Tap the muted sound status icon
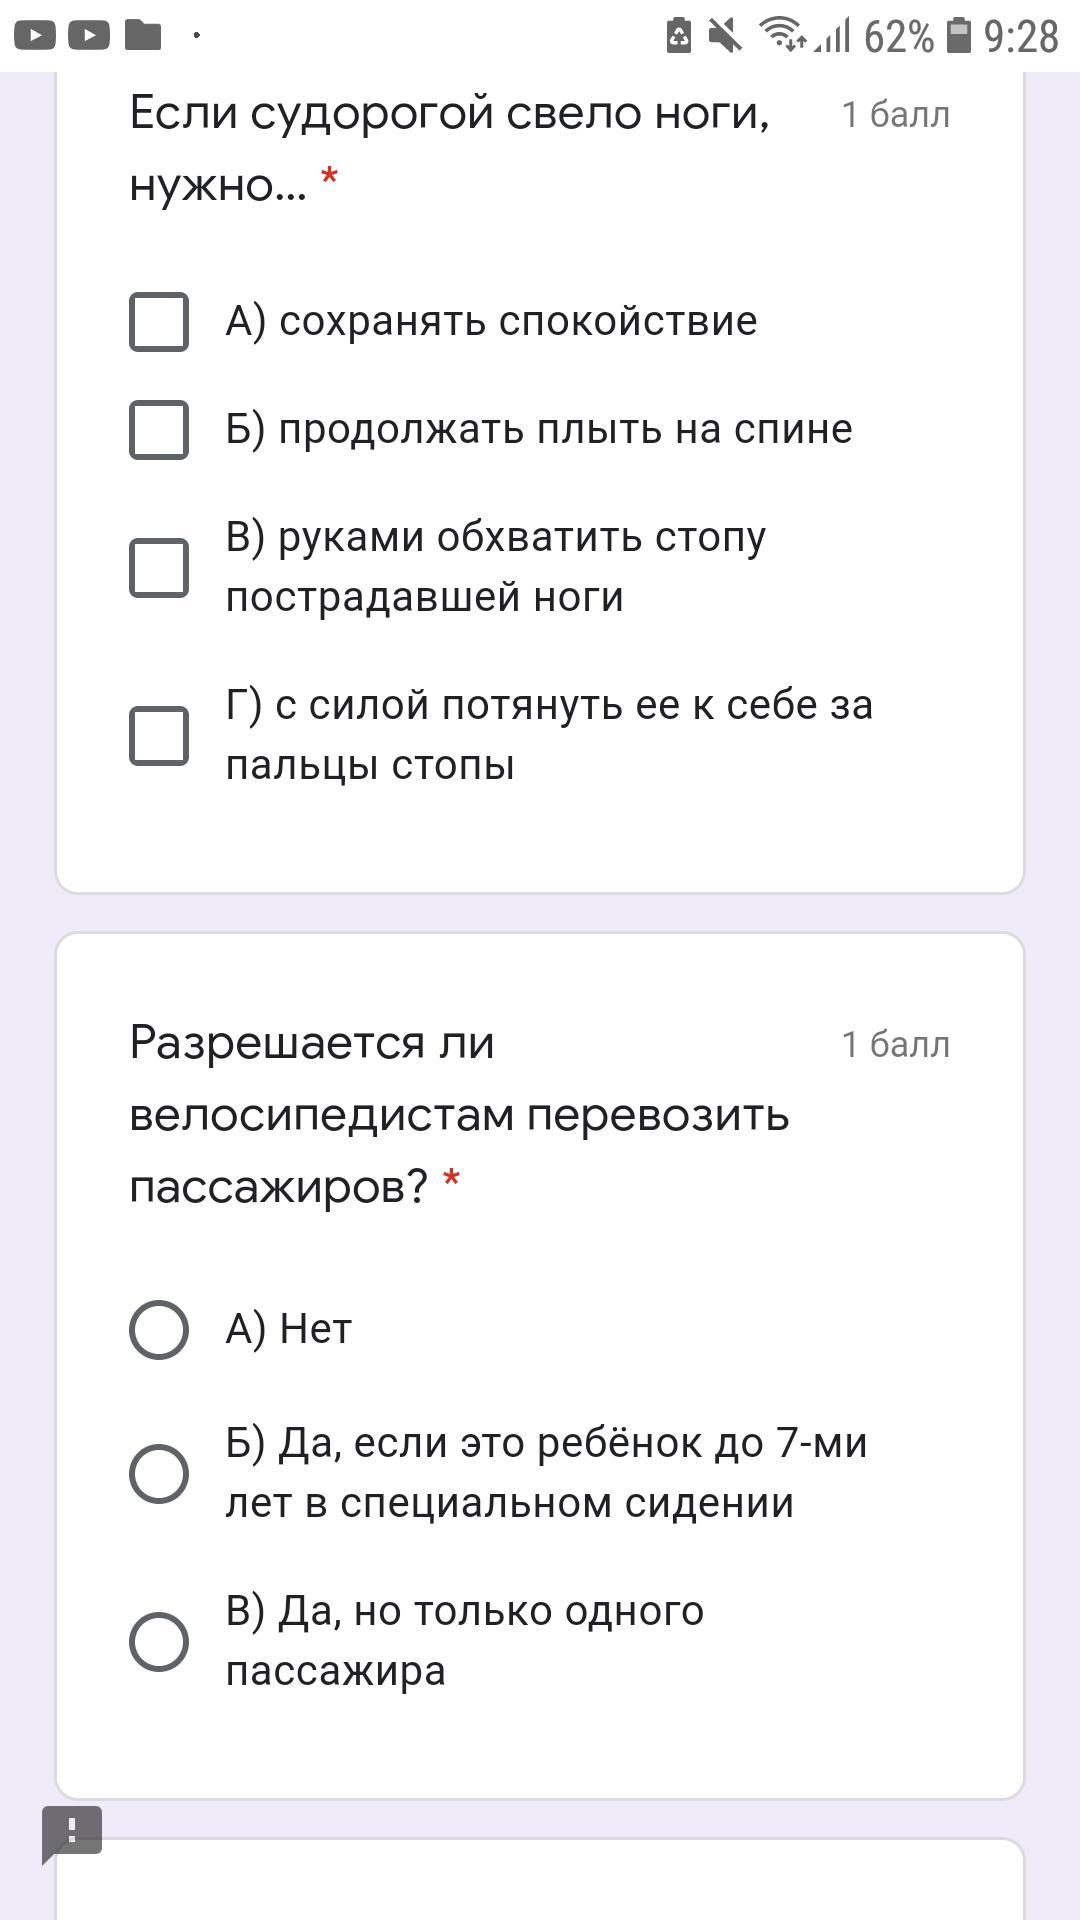The image size is (1080, 1920). tap(725, 36)
